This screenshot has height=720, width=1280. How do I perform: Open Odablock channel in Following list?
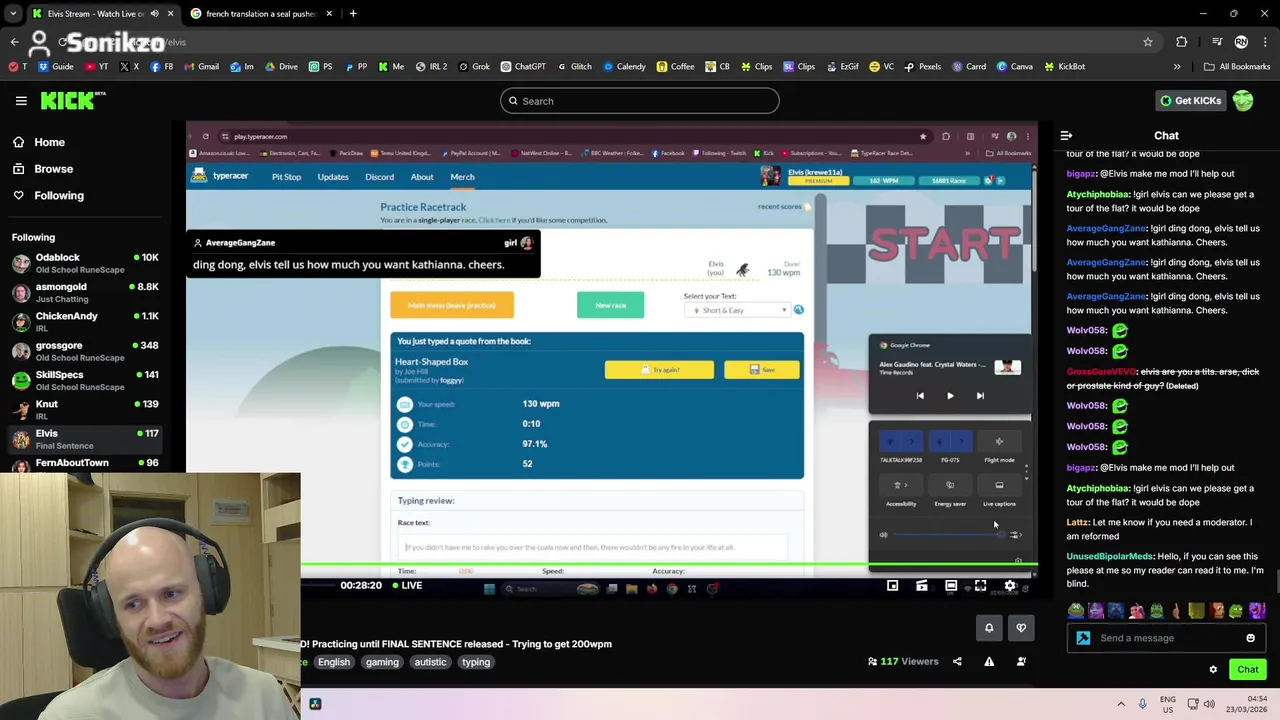point(85,263)
